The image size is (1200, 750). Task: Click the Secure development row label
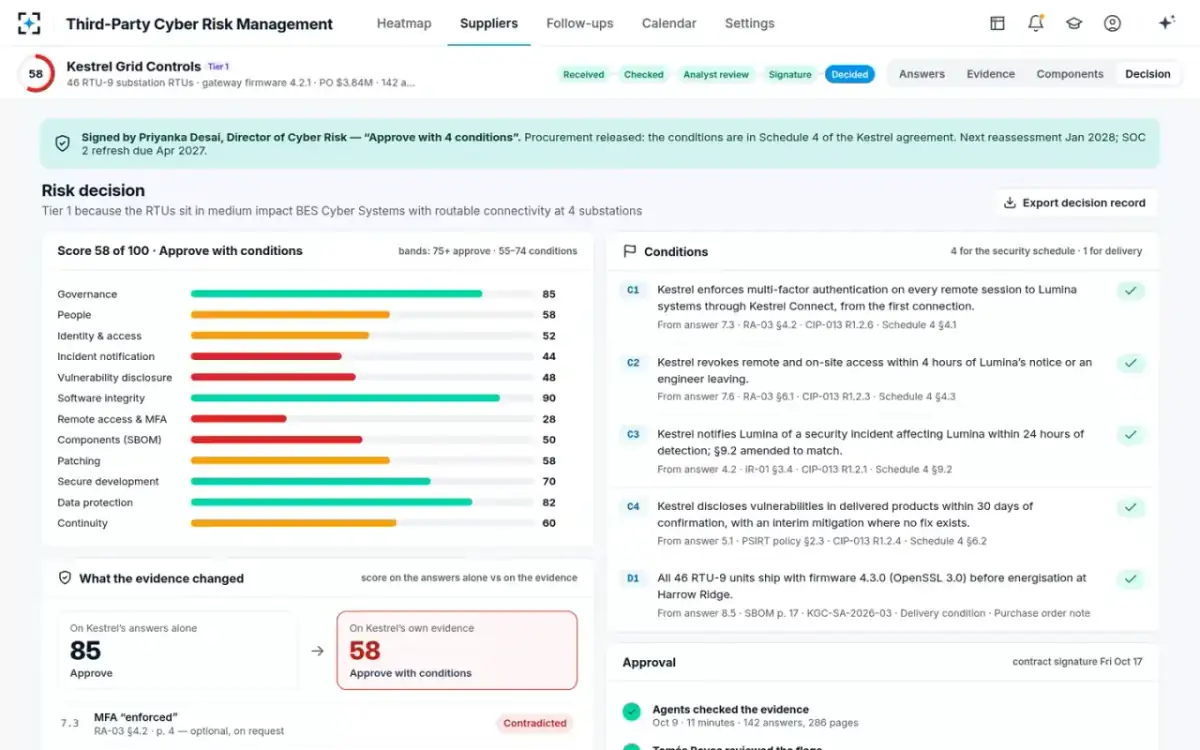(108, 482)
